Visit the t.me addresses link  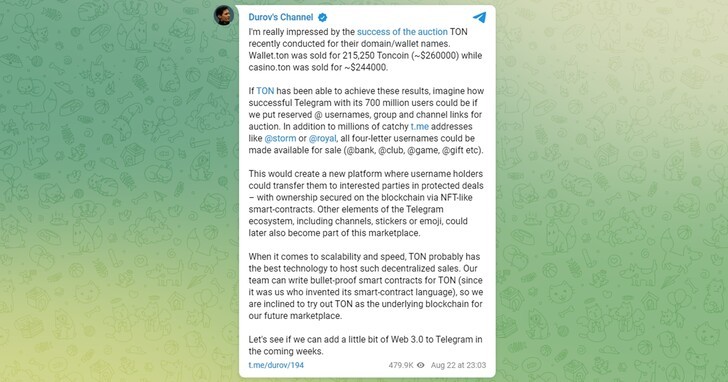coord(420,127)
